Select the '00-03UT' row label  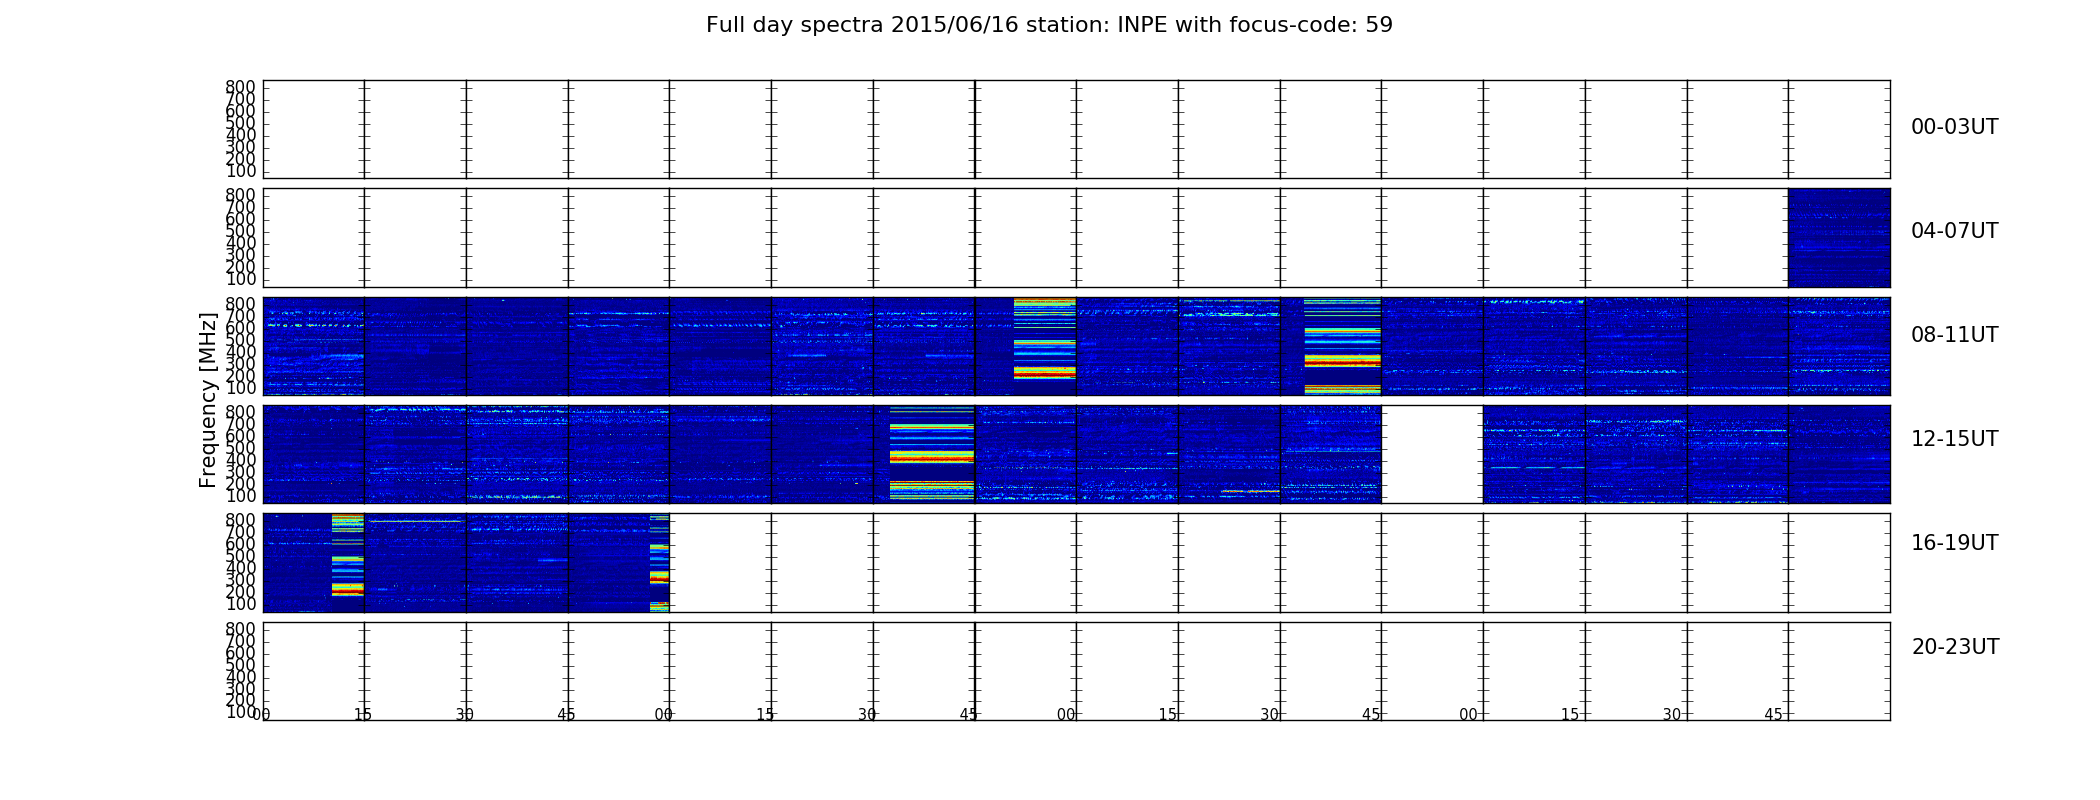point(1954,127)
